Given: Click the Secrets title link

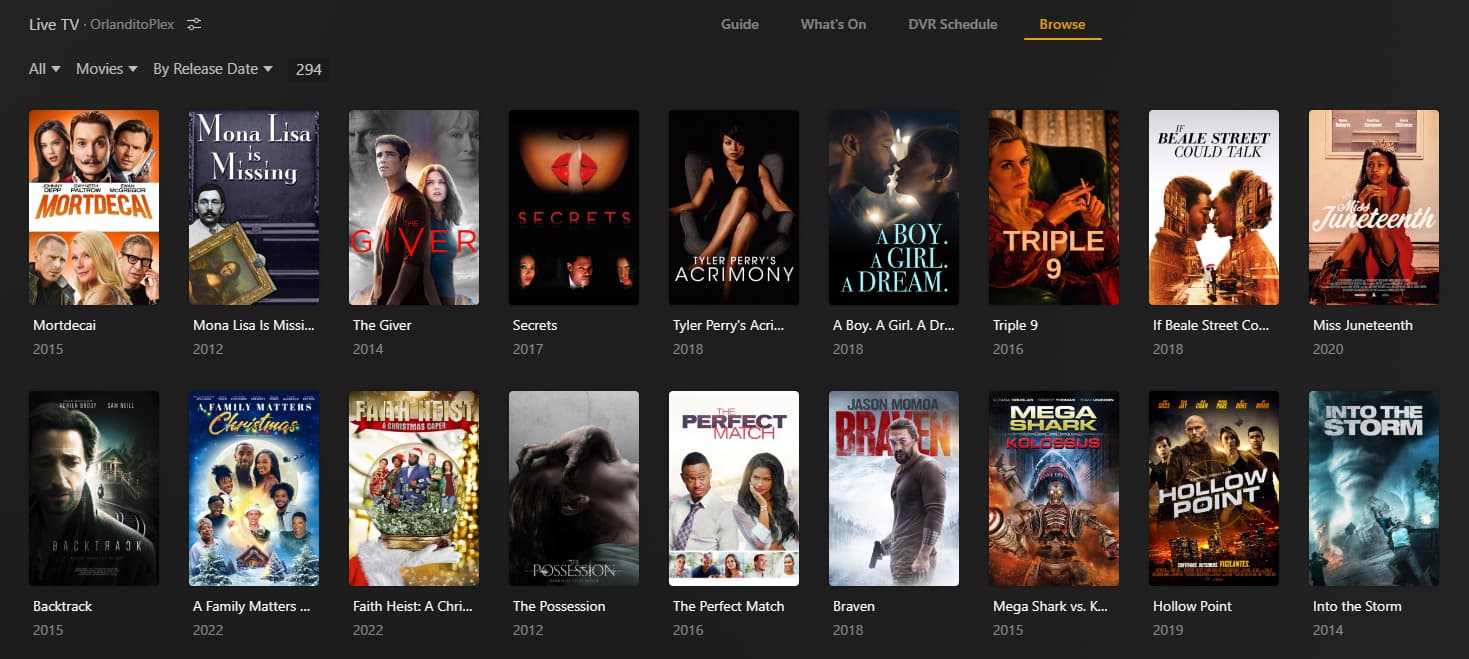Looking at the screenshot, I should click(x=535, y=325).
